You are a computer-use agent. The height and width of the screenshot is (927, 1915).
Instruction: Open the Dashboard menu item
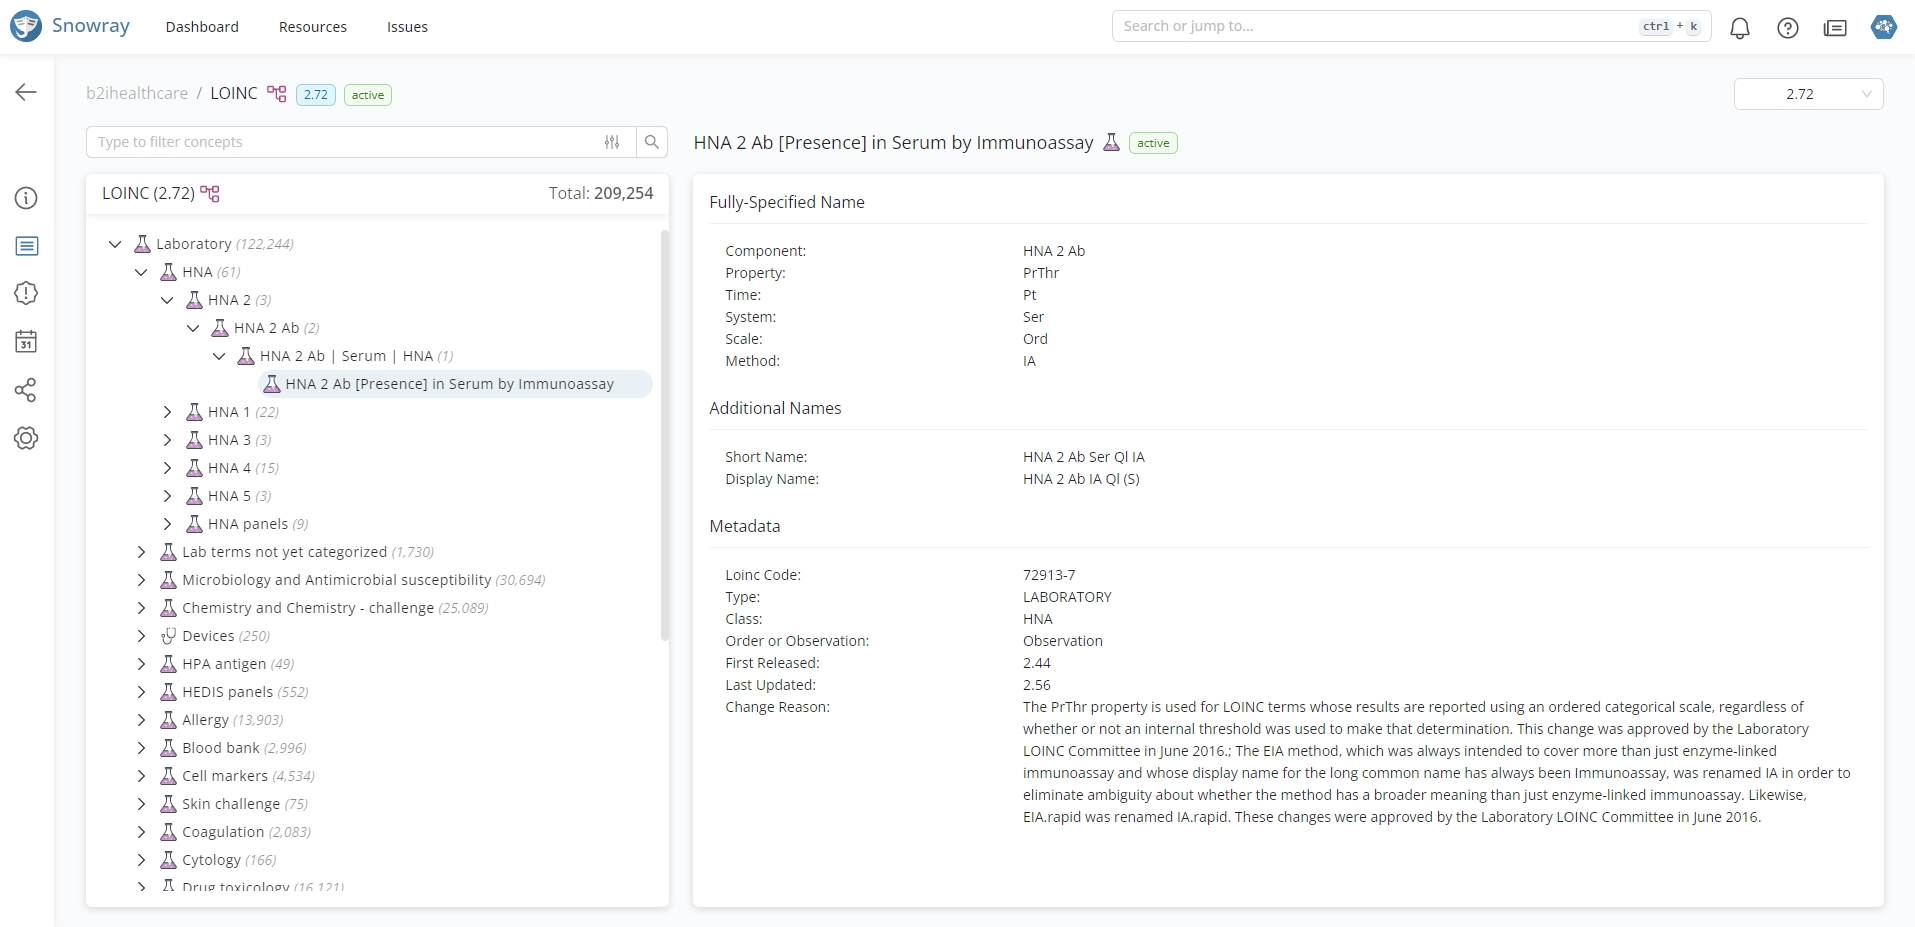pyautogui.click(x=202, y=27)
